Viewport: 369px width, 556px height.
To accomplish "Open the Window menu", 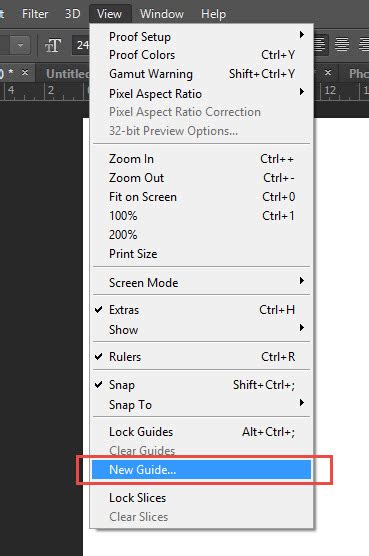I will tap(162, 14).
